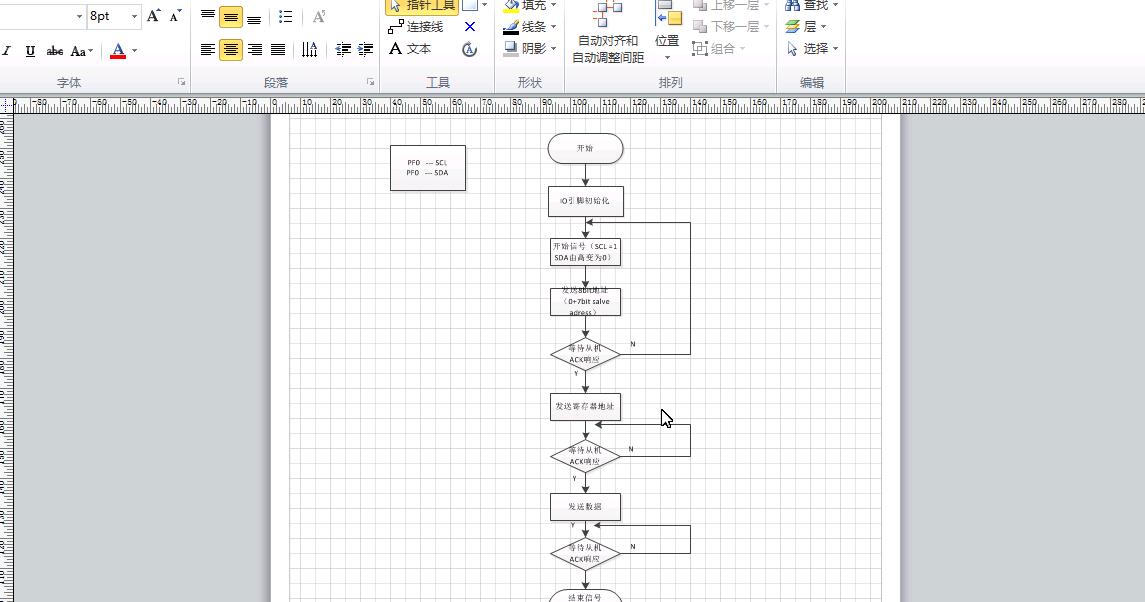Open the 线条 dropdown arrow
This screenshot has height=602, width=1145.
click(554, 27)
